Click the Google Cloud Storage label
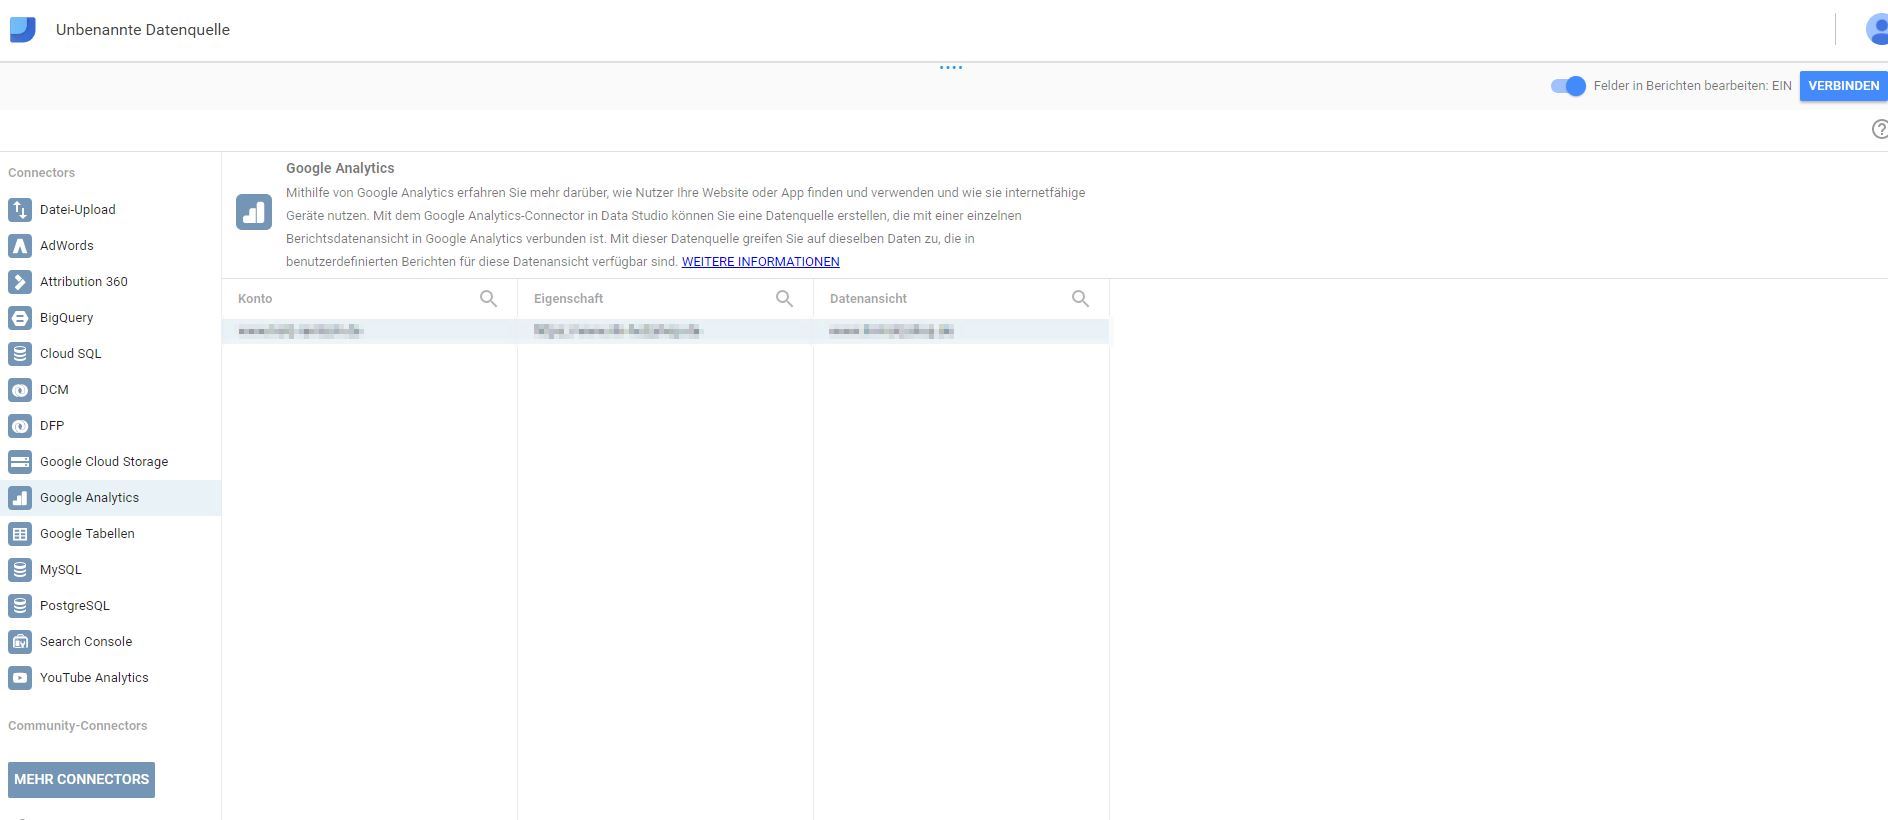Viewport: 1888px width, 820px height. [x=104, y=462]
